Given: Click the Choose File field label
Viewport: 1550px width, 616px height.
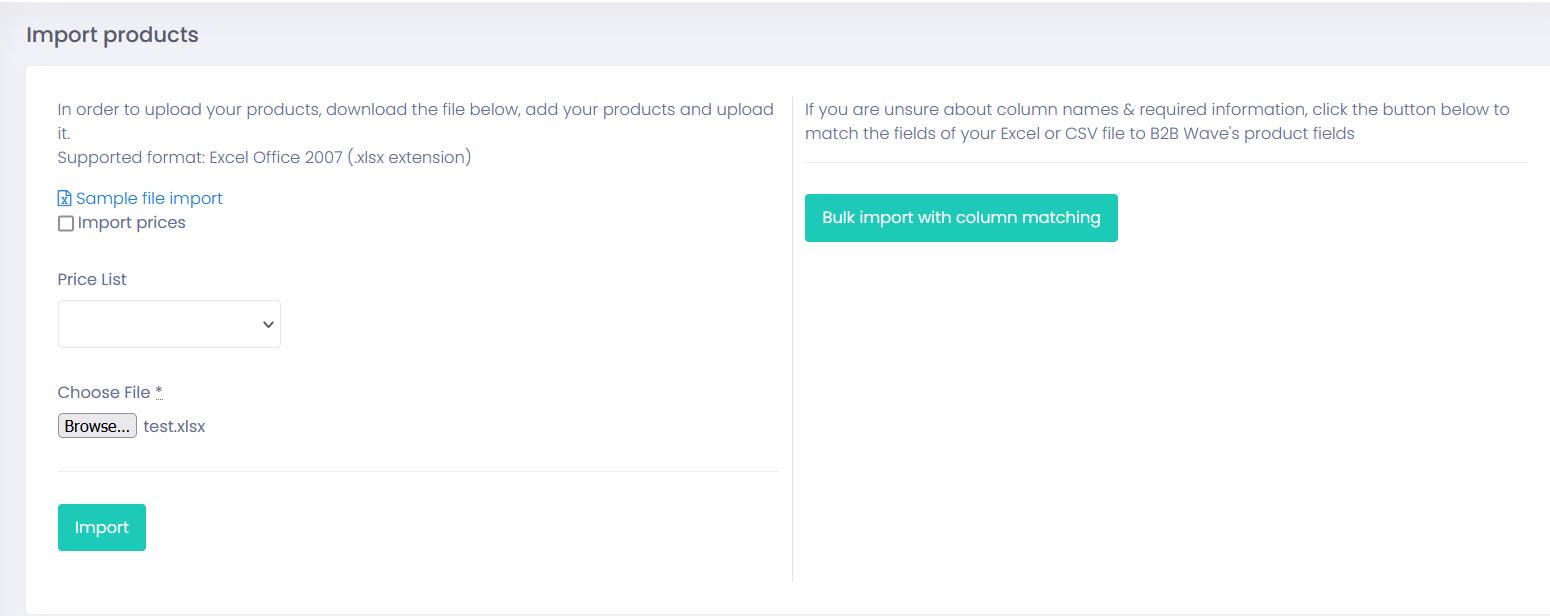Looking at the screenshot, I should pyautogui.click(x=104, y=392).
